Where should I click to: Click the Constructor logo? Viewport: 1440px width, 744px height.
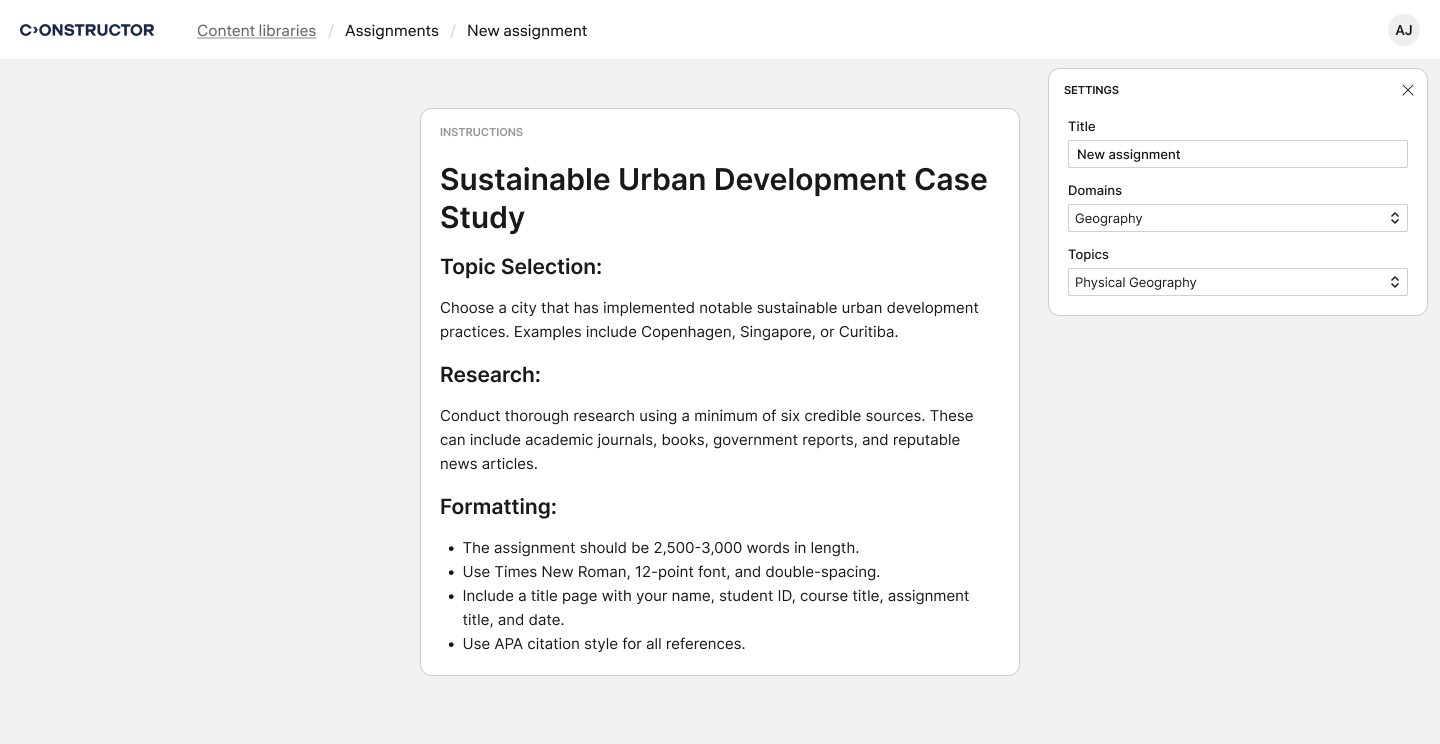pyautogui.click(x=87, y=30)
